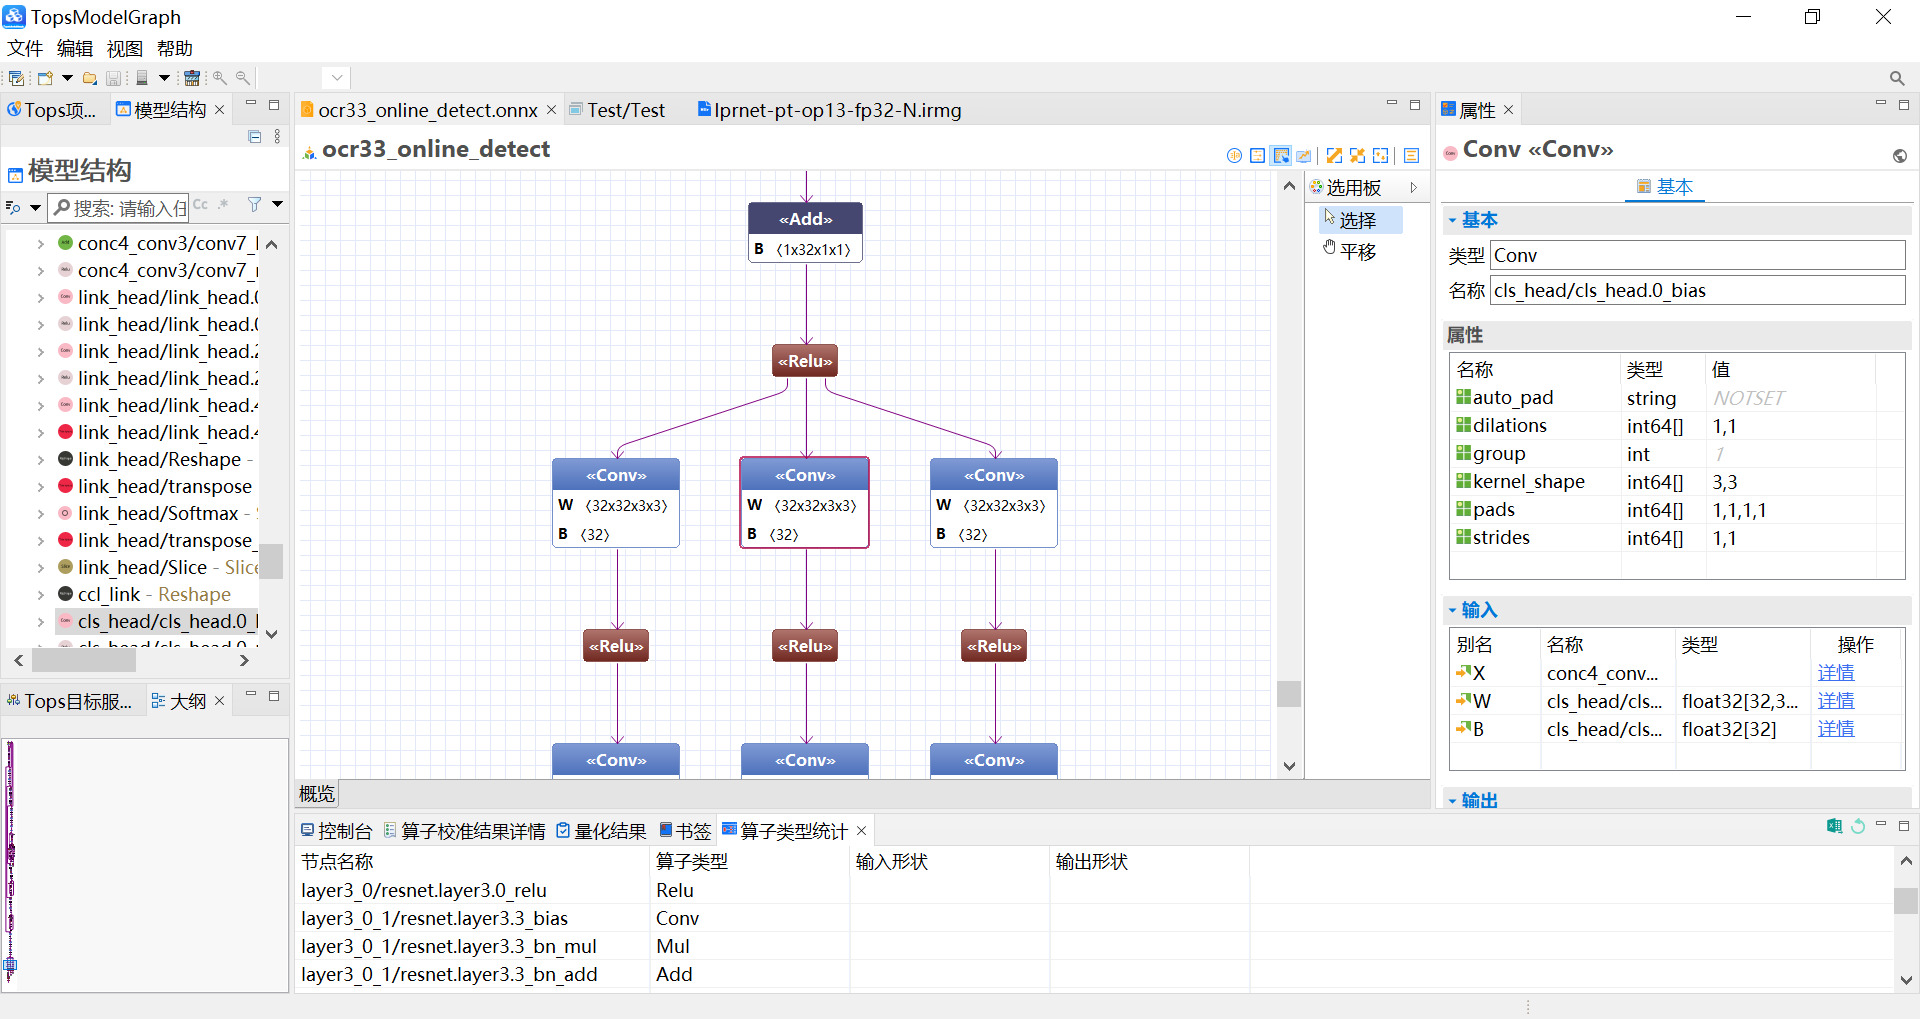Click the fit-to-frame icon in graph toolbar
This screenshot has height=1019, width=1920.
point(1381,156)
